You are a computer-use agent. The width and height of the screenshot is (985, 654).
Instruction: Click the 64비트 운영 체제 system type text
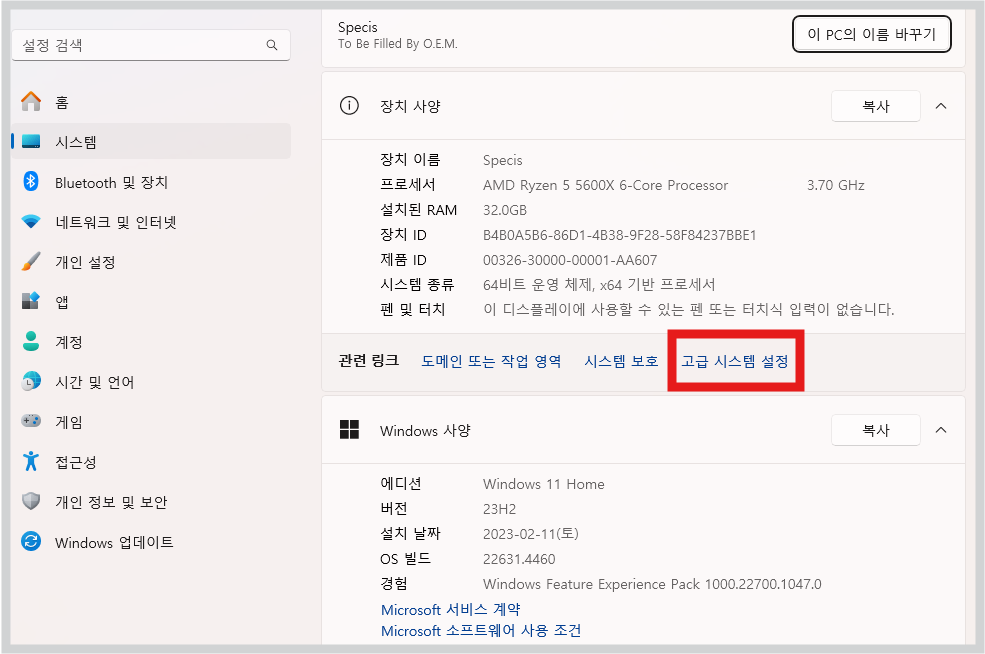click(599, 285)
